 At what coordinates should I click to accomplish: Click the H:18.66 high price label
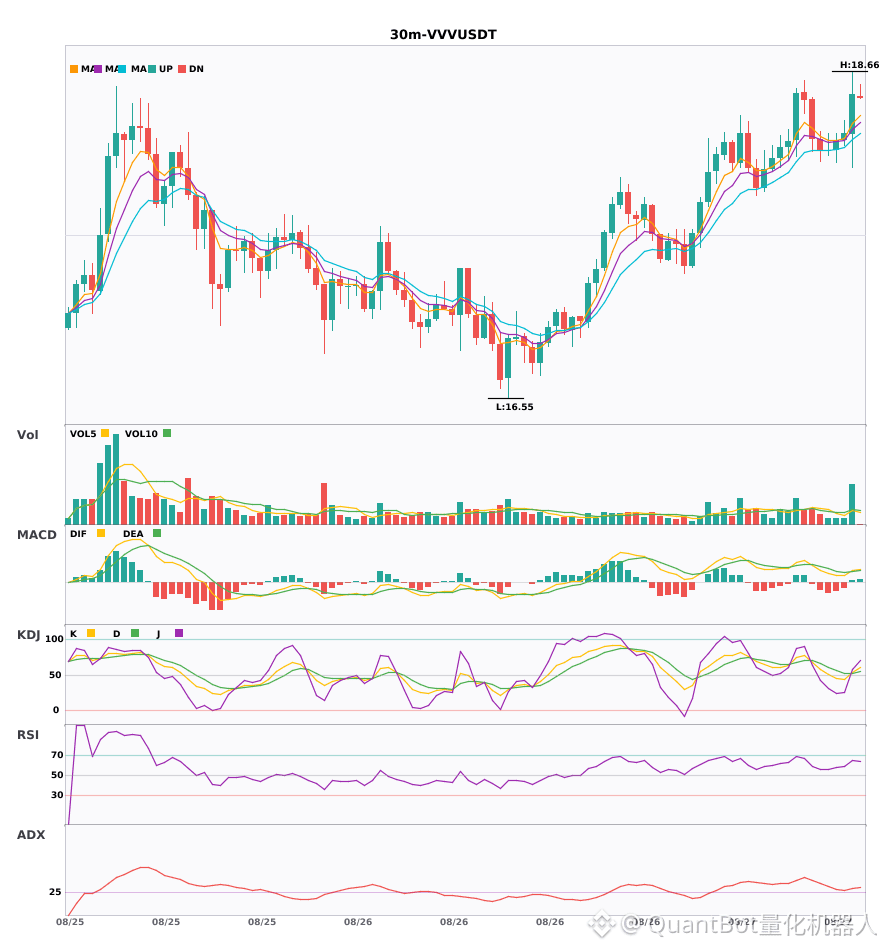coord(859,65)
